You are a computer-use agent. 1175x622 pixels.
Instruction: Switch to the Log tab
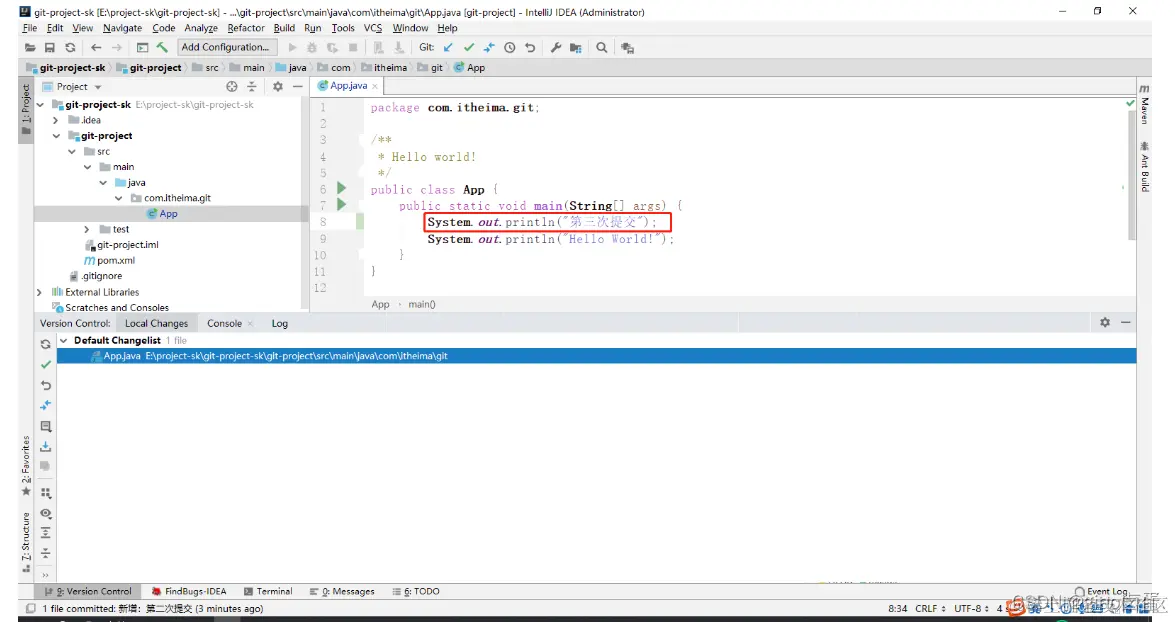[280, 323]
